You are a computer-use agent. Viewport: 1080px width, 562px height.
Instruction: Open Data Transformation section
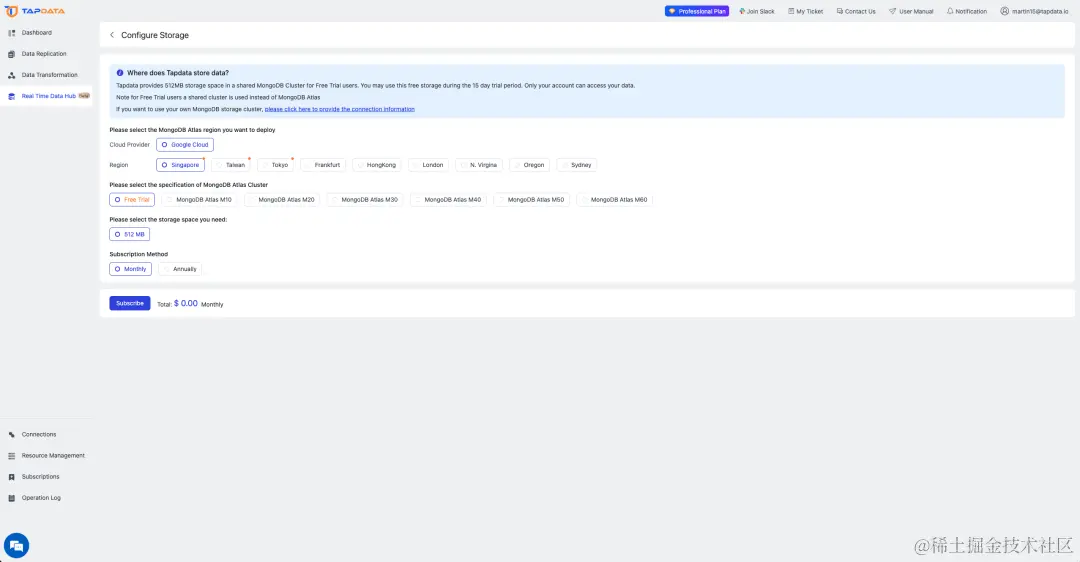(x=50, y=75)
